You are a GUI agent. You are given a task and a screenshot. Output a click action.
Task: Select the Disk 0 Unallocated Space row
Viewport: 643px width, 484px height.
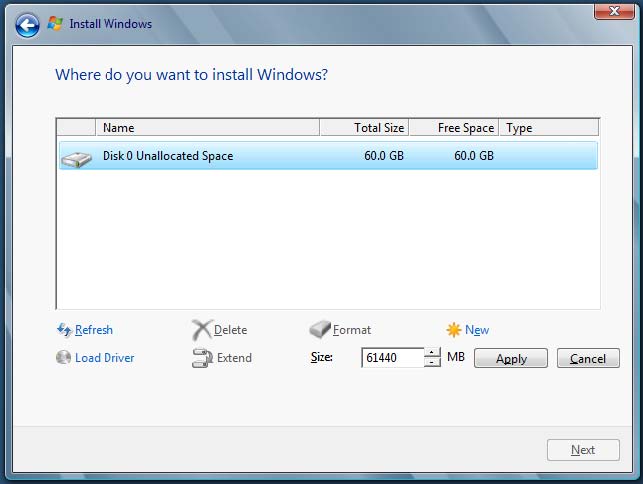[328, 156]
